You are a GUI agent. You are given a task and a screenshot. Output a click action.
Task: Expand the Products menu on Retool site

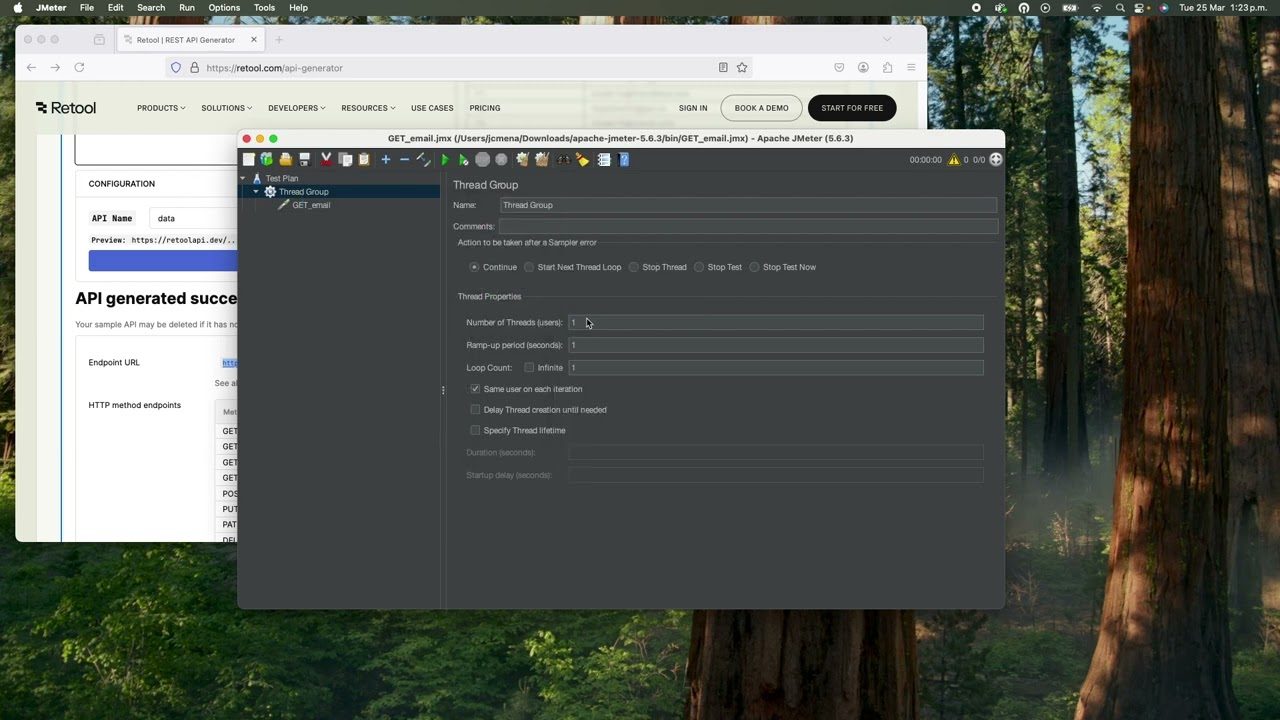pos(161,108)
